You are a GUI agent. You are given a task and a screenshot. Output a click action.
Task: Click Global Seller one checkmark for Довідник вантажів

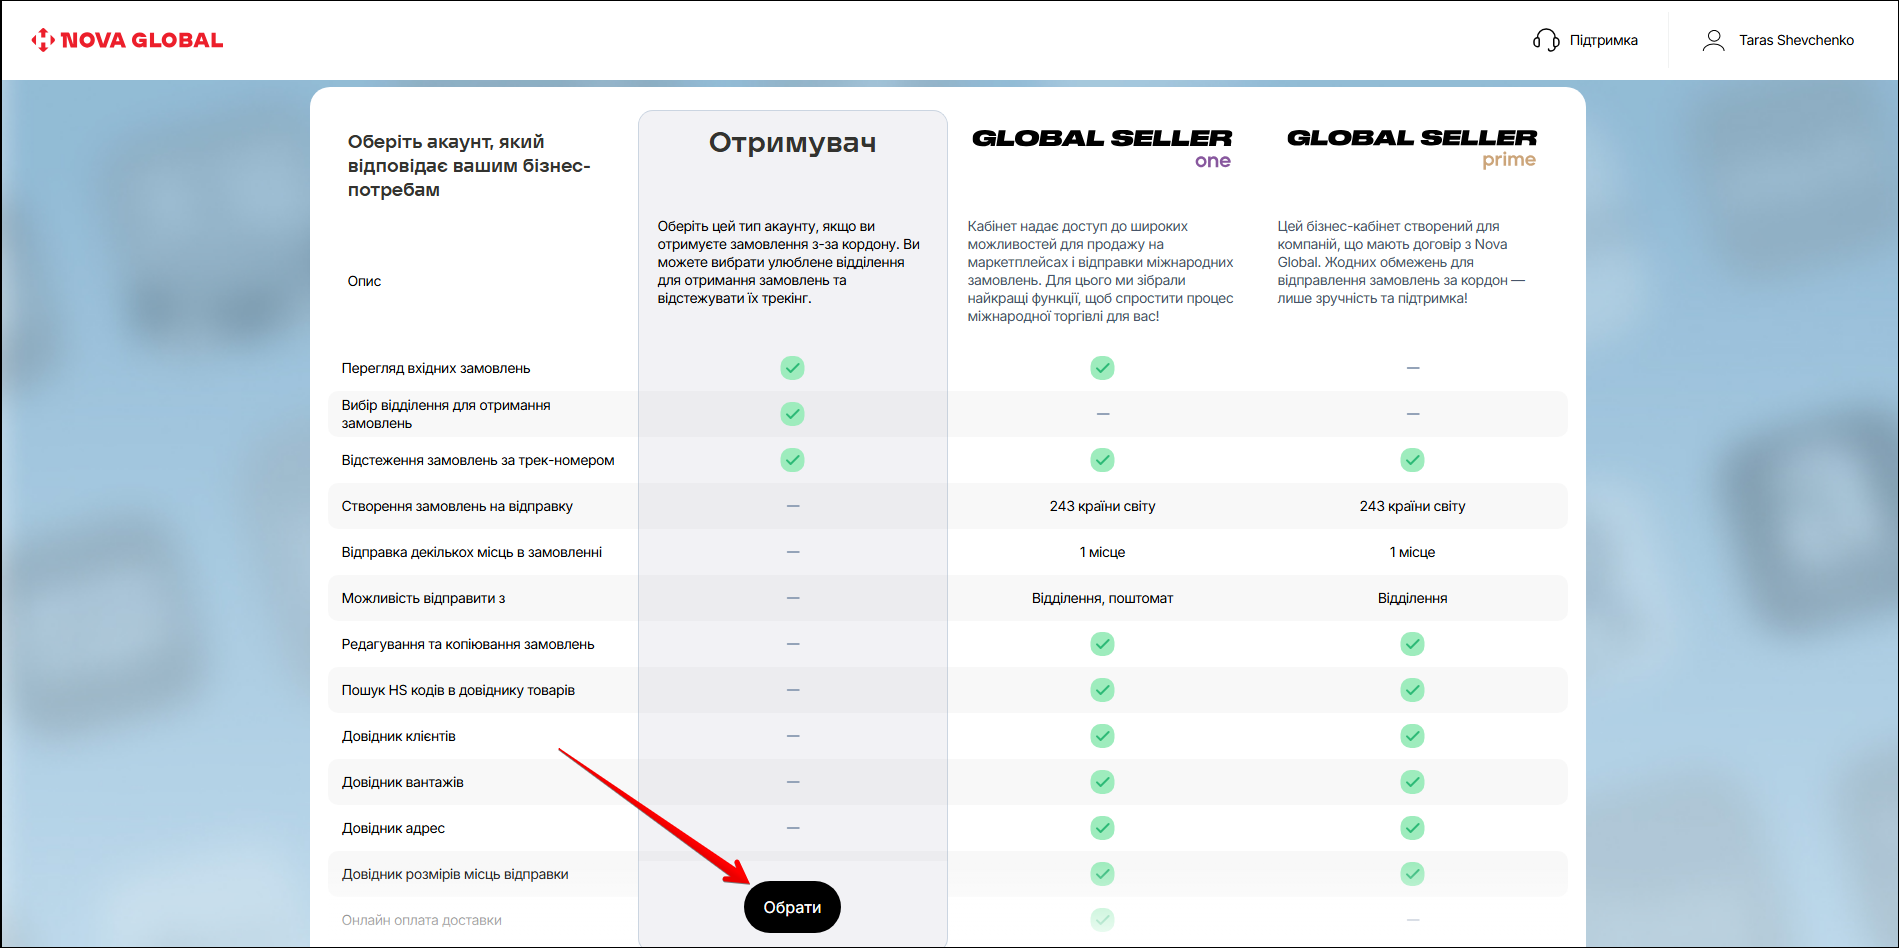(x=1102, y=782)
